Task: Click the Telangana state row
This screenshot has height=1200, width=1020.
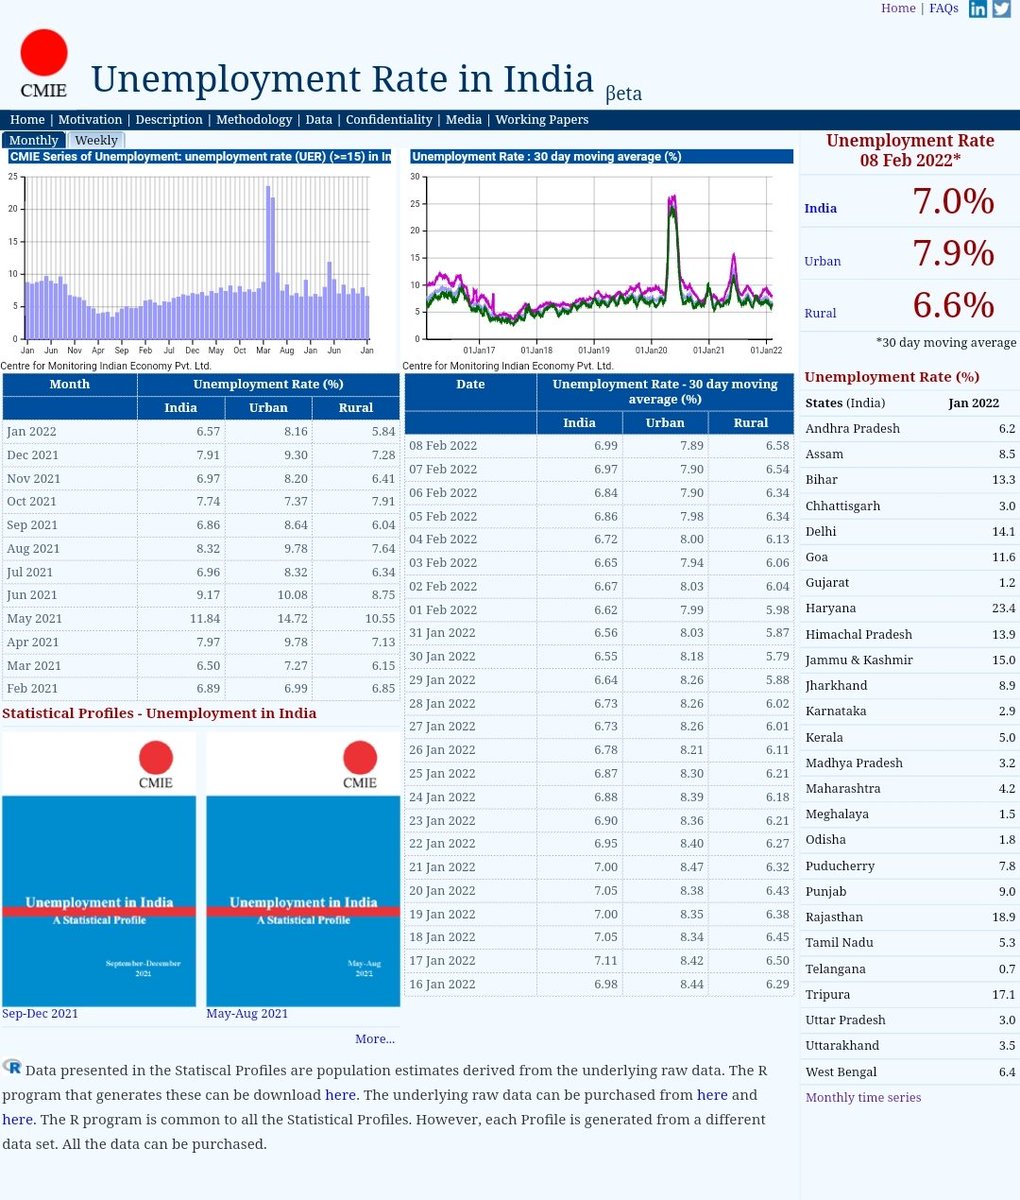Action: point(910,969)
